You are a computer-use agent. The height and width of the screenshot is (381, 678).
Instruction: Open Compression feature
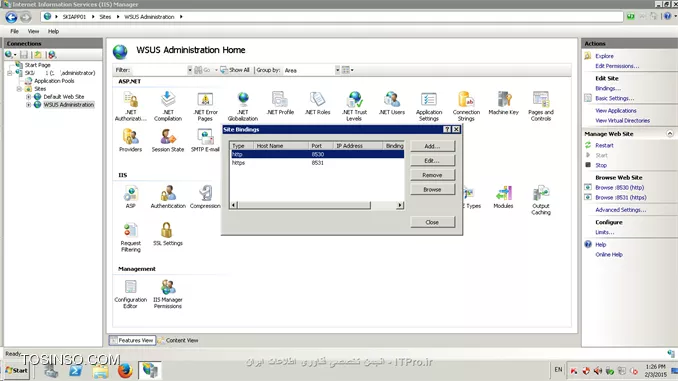(x=205, y=197)
